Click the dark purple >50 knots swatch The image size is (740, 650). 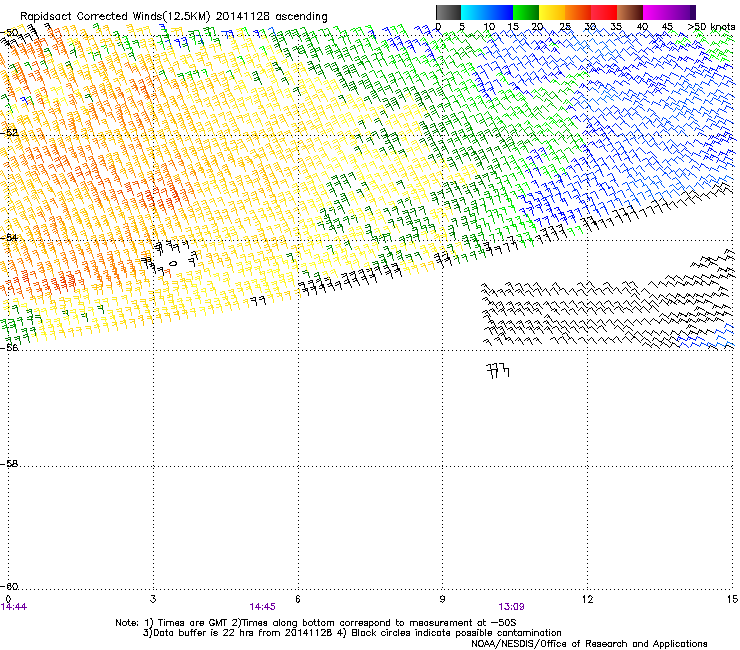point(693,12)
